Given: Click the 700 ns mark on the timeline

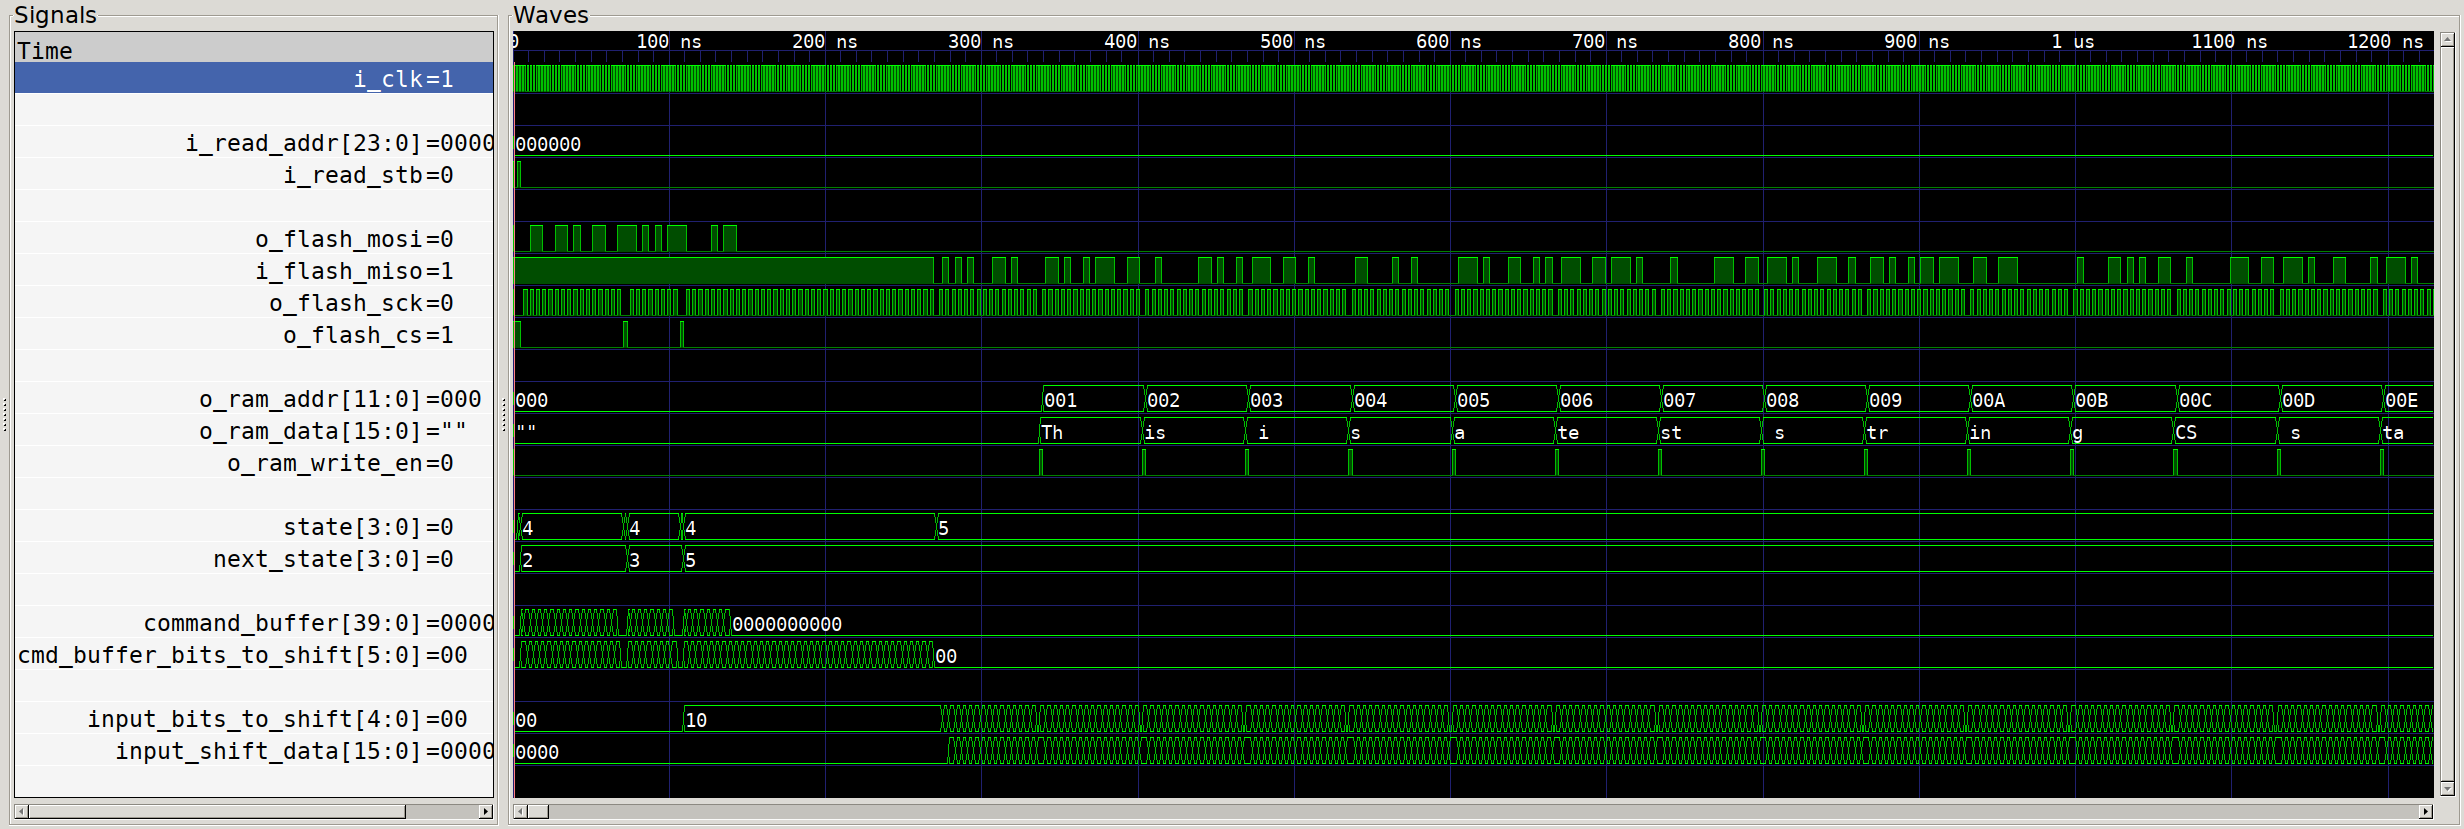Looking at the screenshot, I should [1605, 42].
